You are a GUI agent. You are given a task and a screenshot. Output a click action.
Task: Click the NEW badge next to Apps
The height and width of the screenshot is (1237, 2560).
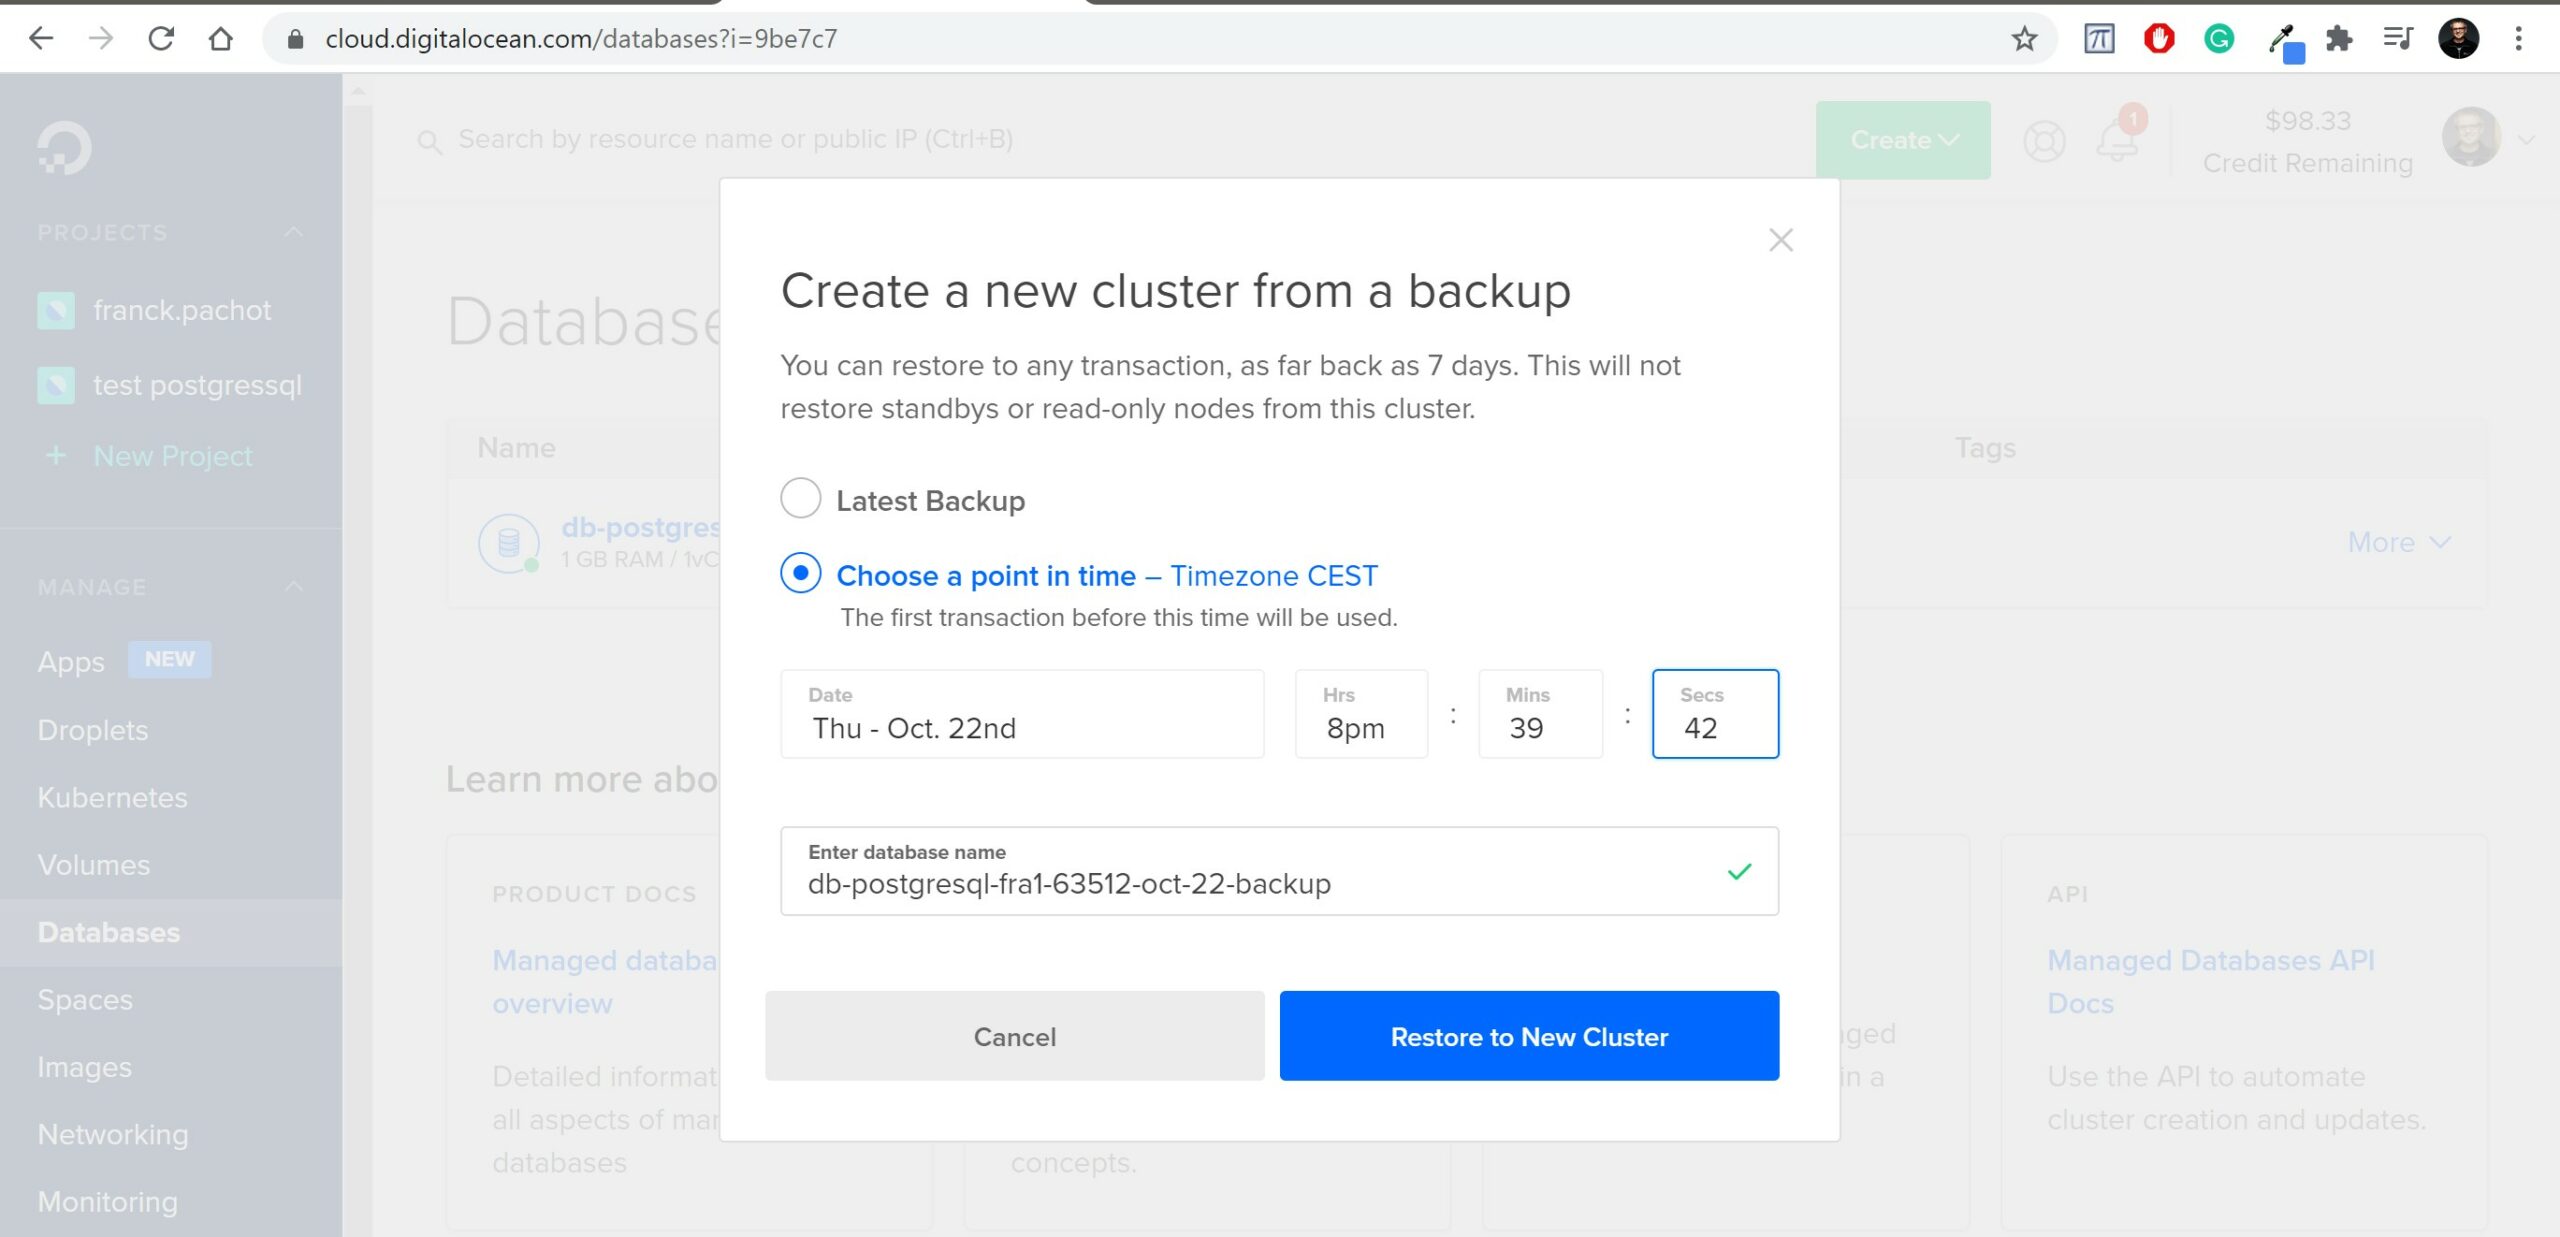169,659
